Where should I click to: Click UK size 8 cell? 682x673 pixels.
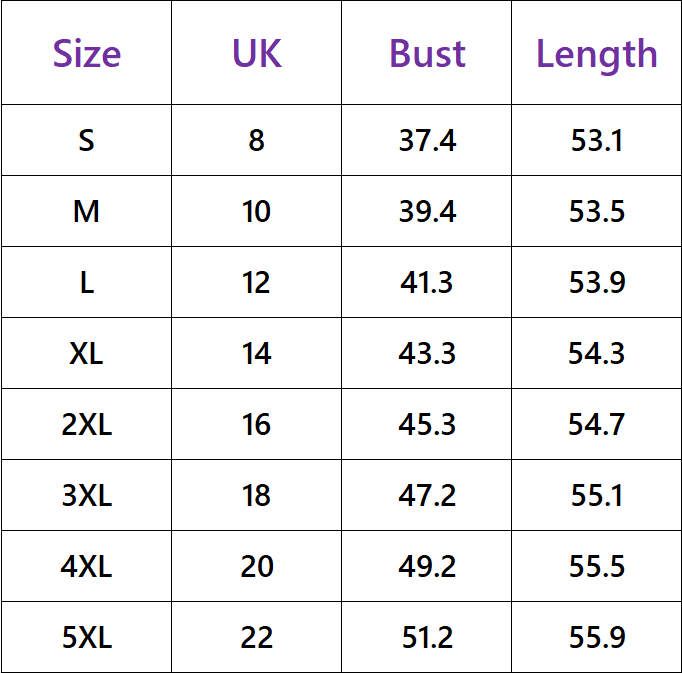pyautogui.click(x=257, y=141)
